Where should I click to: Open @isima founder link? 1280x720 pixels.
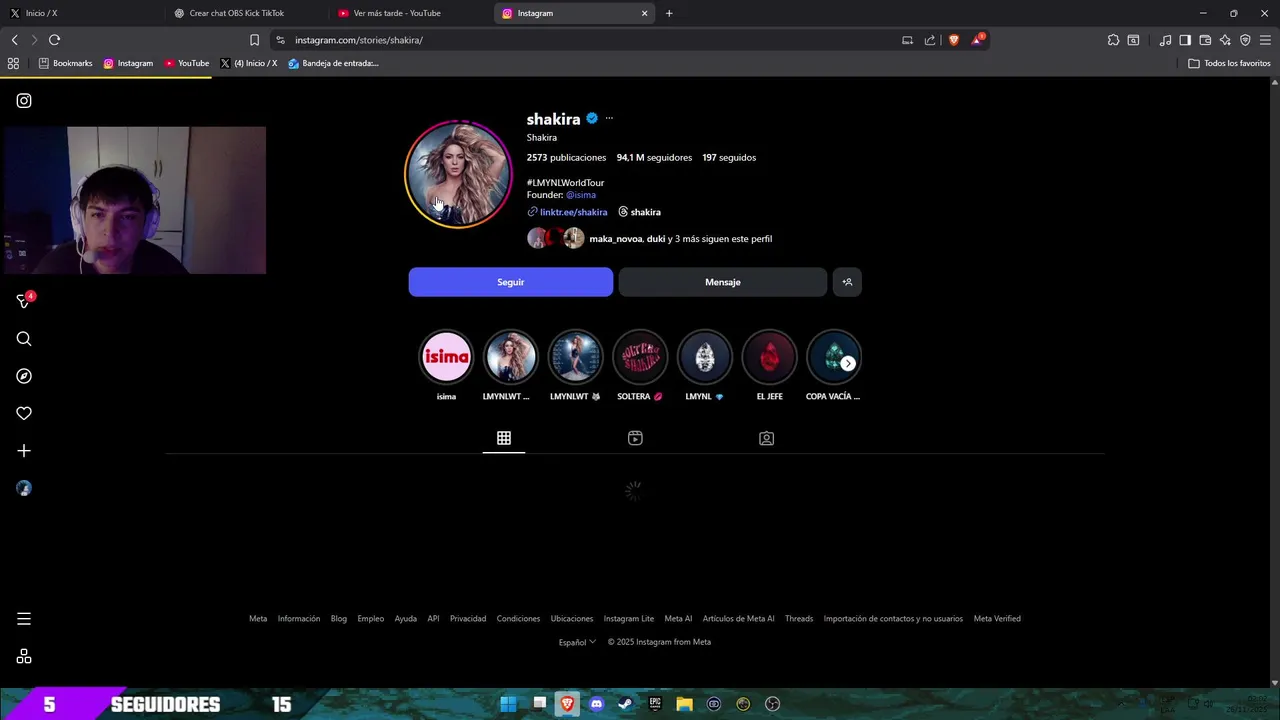click(x=581, y=195)
